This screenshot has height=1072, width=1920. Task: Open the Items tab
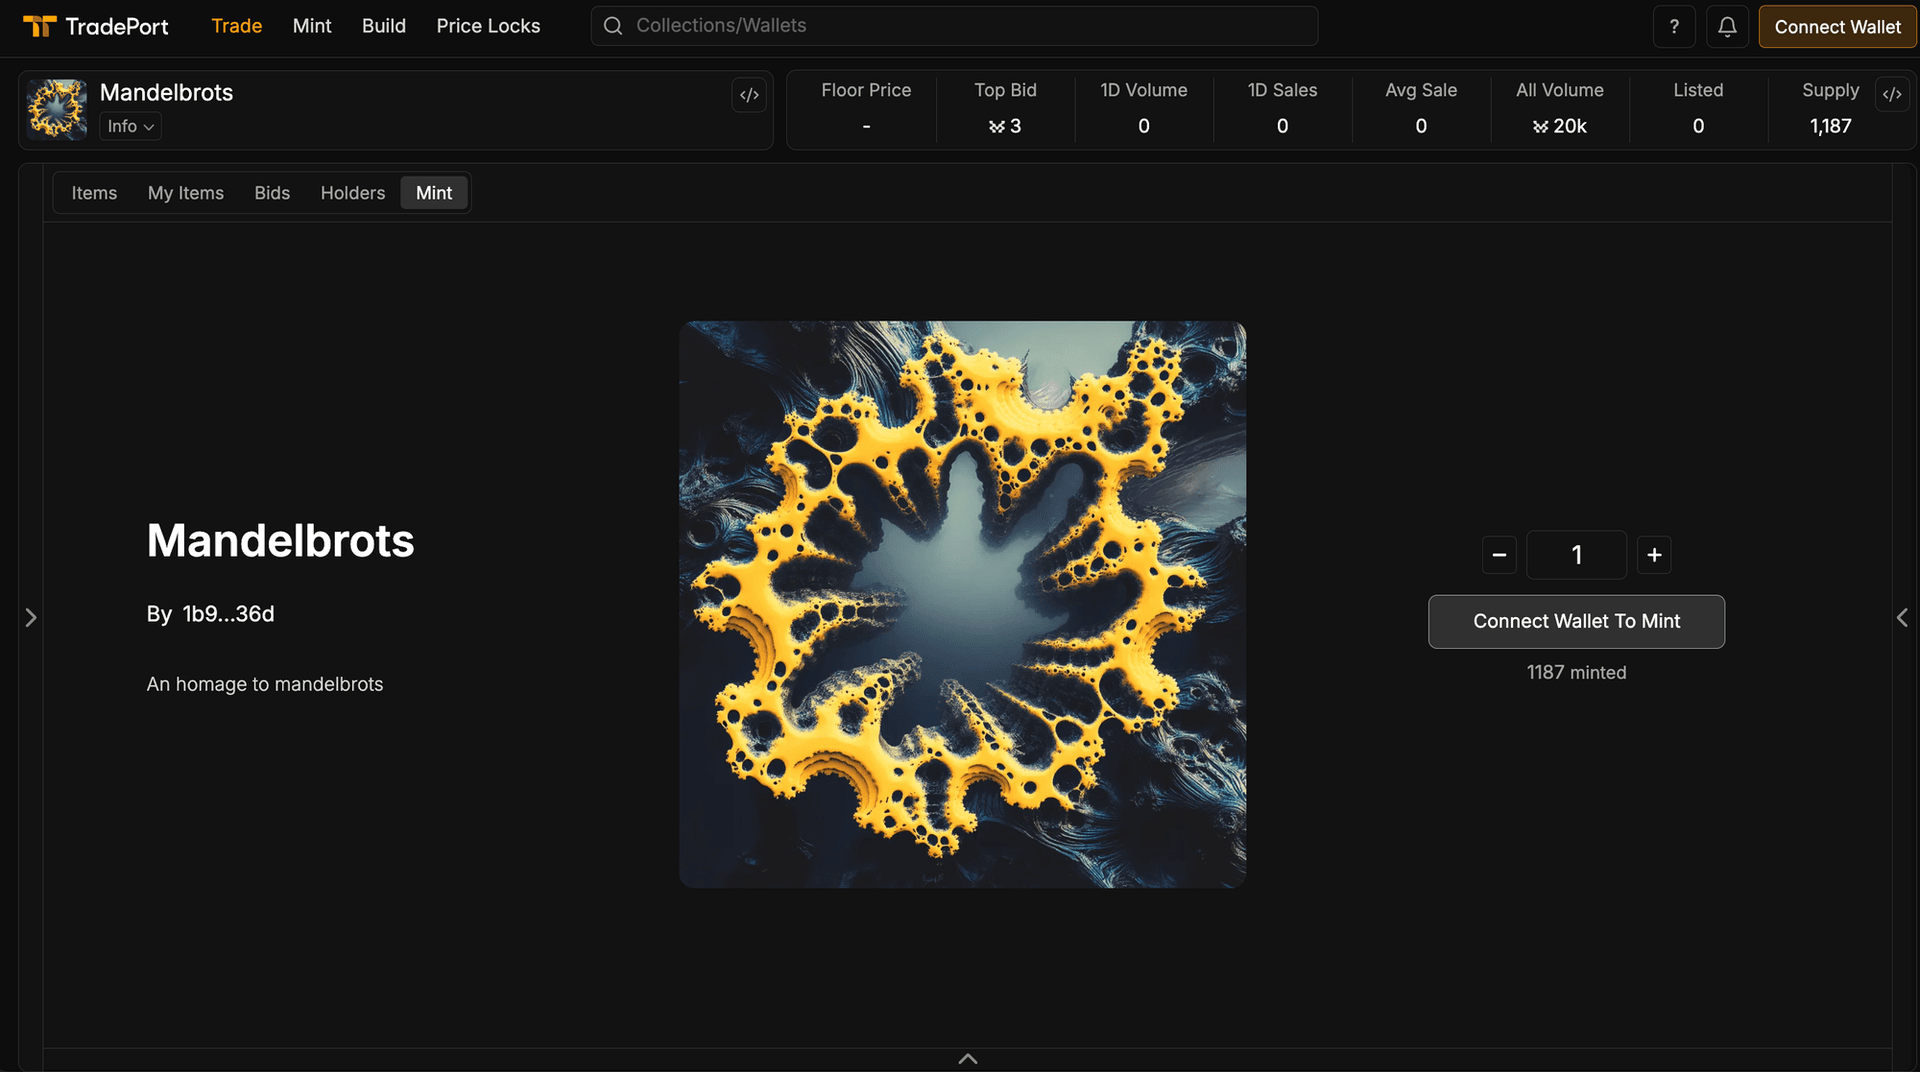click(x=94, y=193)
